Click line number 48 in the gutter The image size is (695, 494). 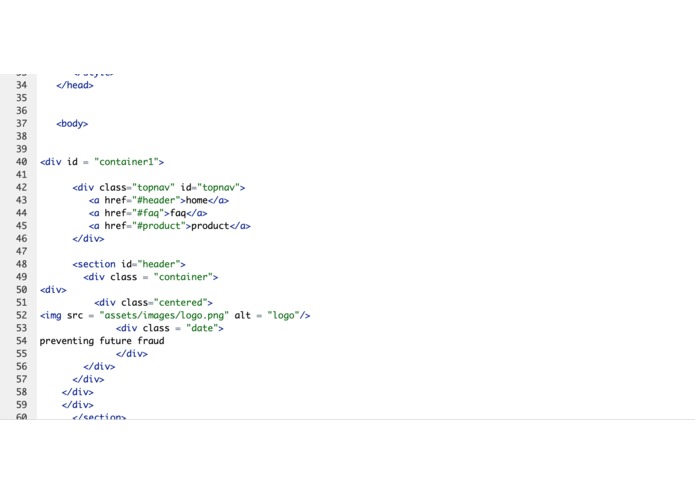click(21, 264)
